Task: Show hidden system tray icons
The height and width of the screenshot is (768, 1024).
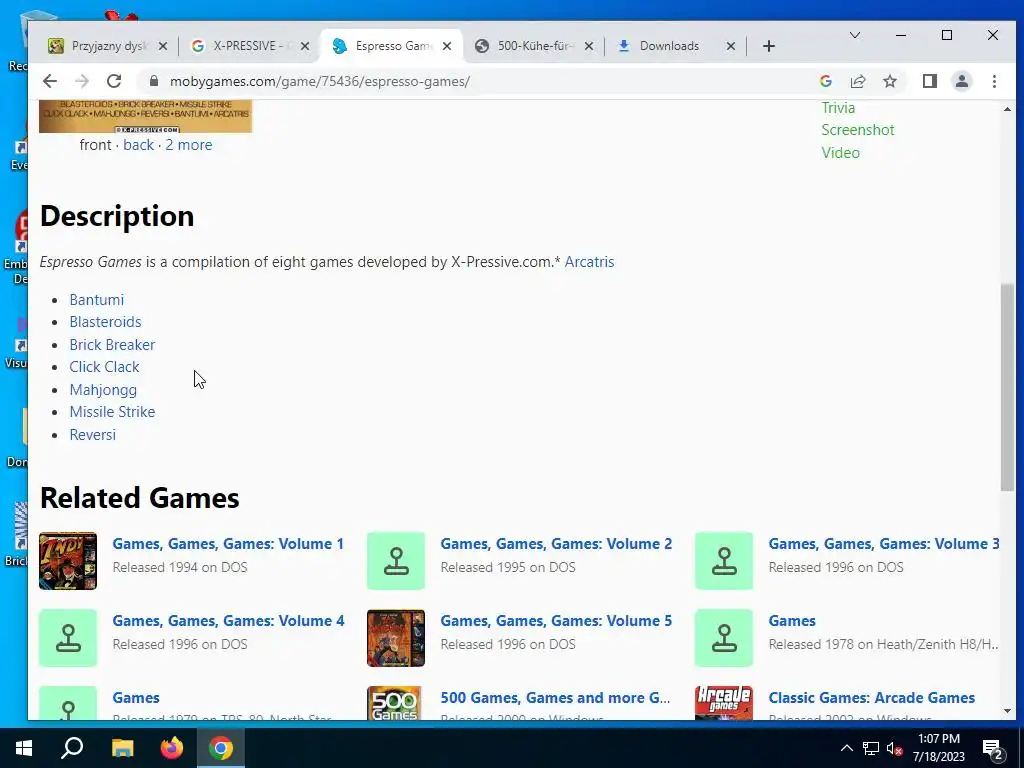Action: tap(846, 748)
